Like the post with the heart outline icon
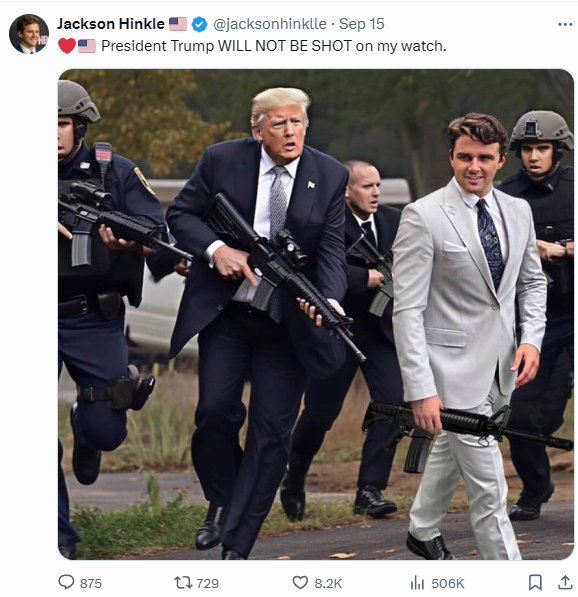Viewport: 578px width, 597px height. click(x=300, y=583)
